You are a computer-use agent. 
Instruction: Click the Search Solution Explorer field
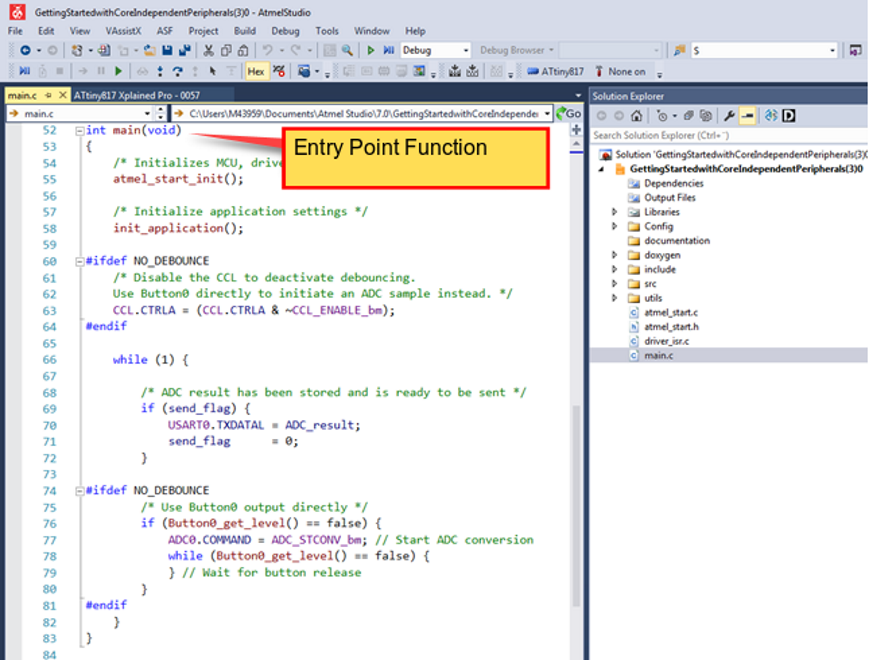click(x=729, y=135)
